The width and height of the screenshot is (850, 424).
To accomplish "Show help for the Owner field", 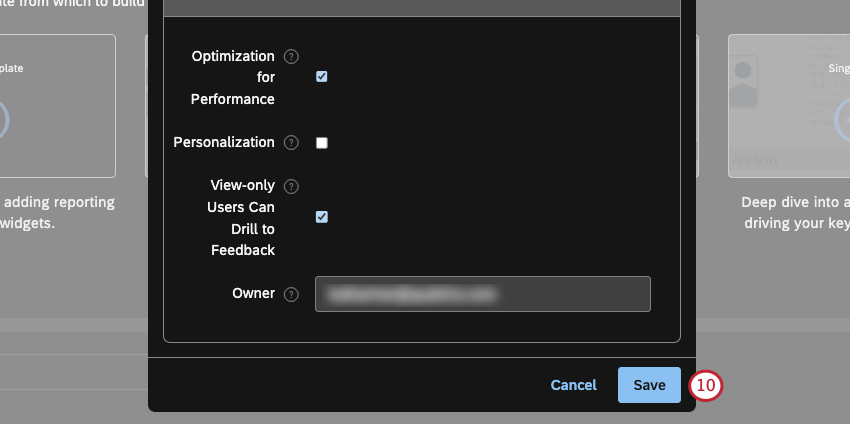I will (291, 294).
